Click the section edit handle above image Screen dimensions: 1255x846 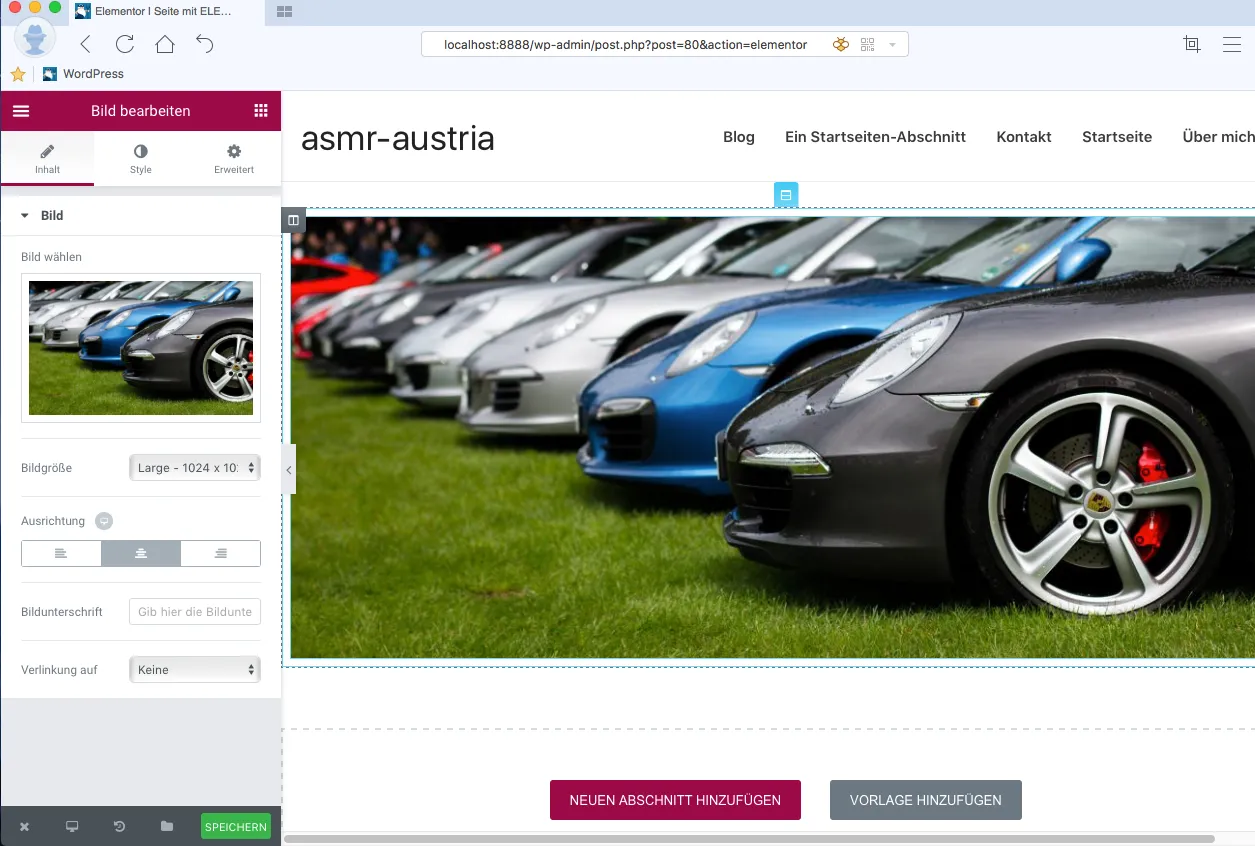[786, 195]
